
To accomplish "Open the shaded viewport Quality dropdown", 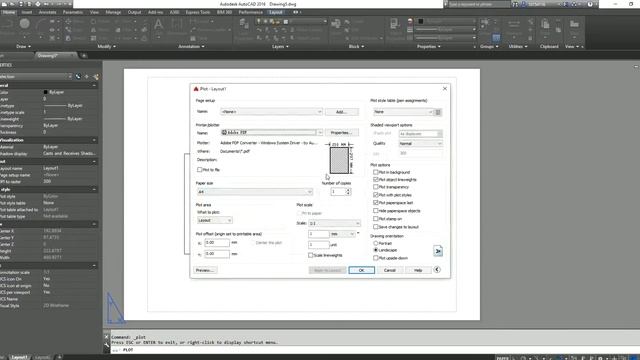I will tap(420, 144).
